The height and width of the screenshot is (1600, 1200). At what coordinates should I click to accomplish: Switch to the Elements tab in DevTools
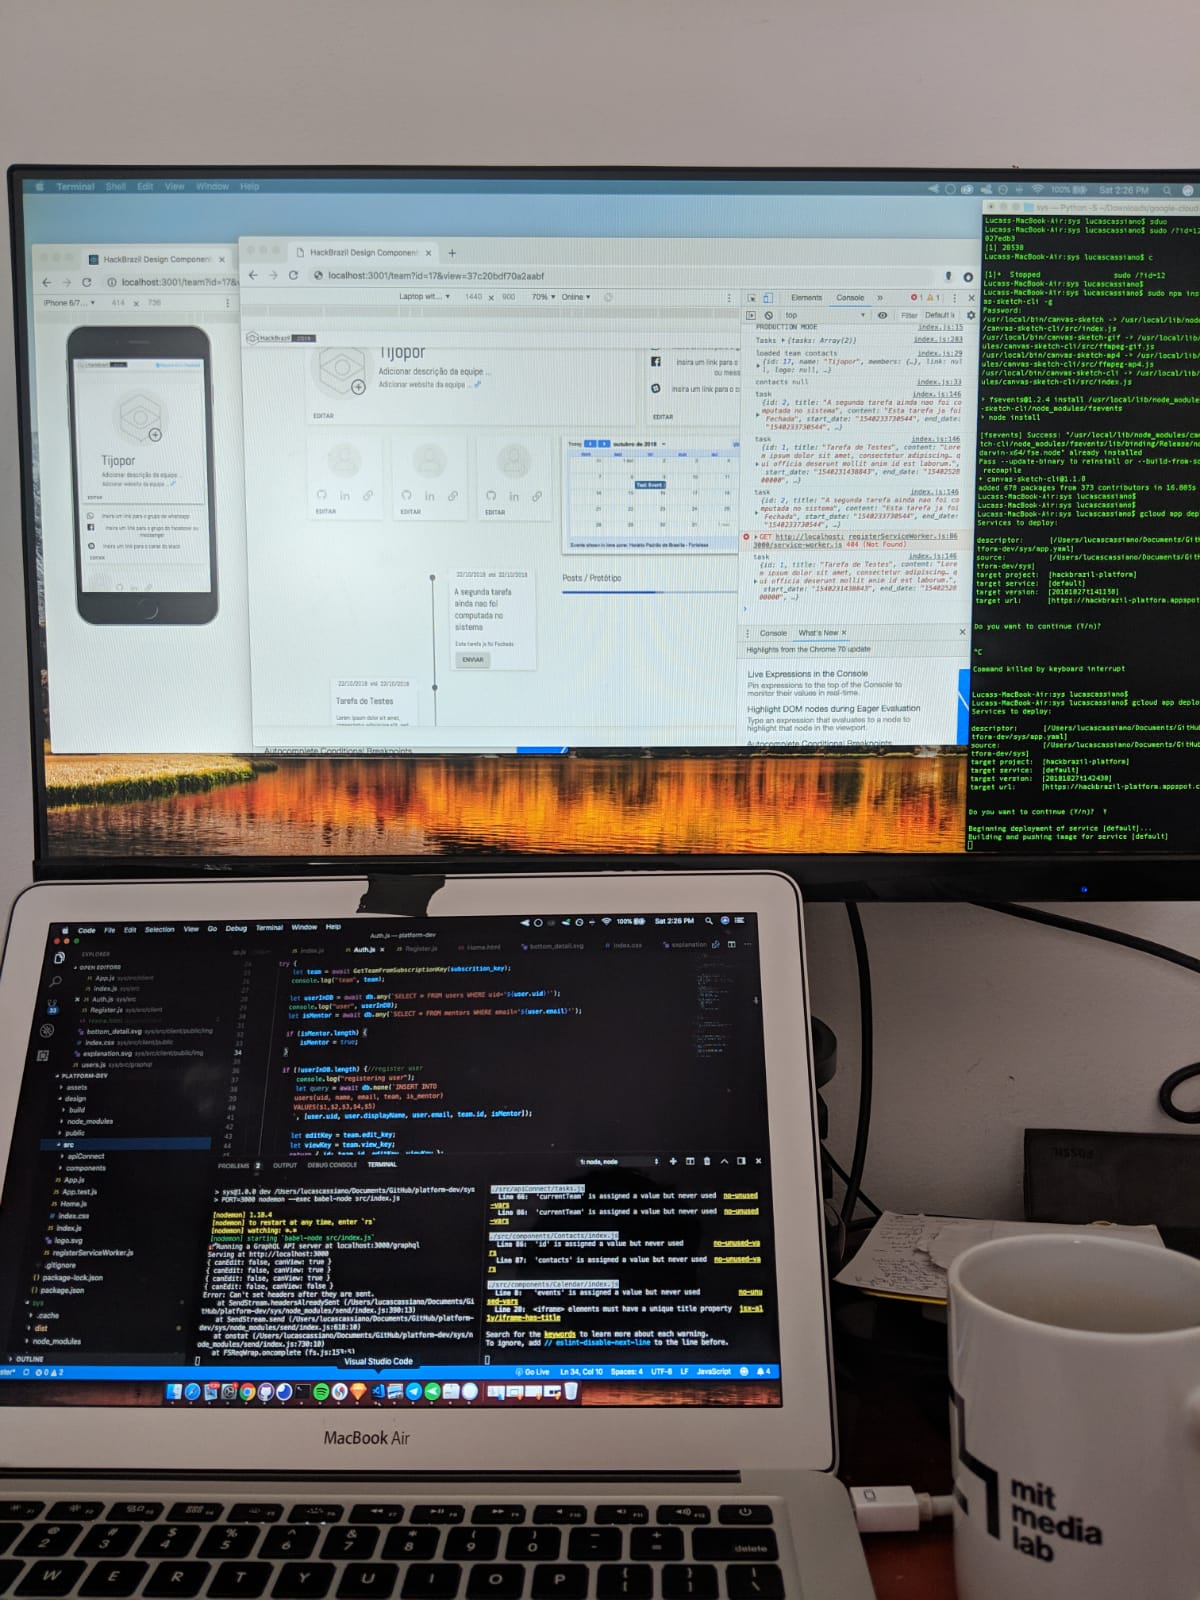click(806, 298)
